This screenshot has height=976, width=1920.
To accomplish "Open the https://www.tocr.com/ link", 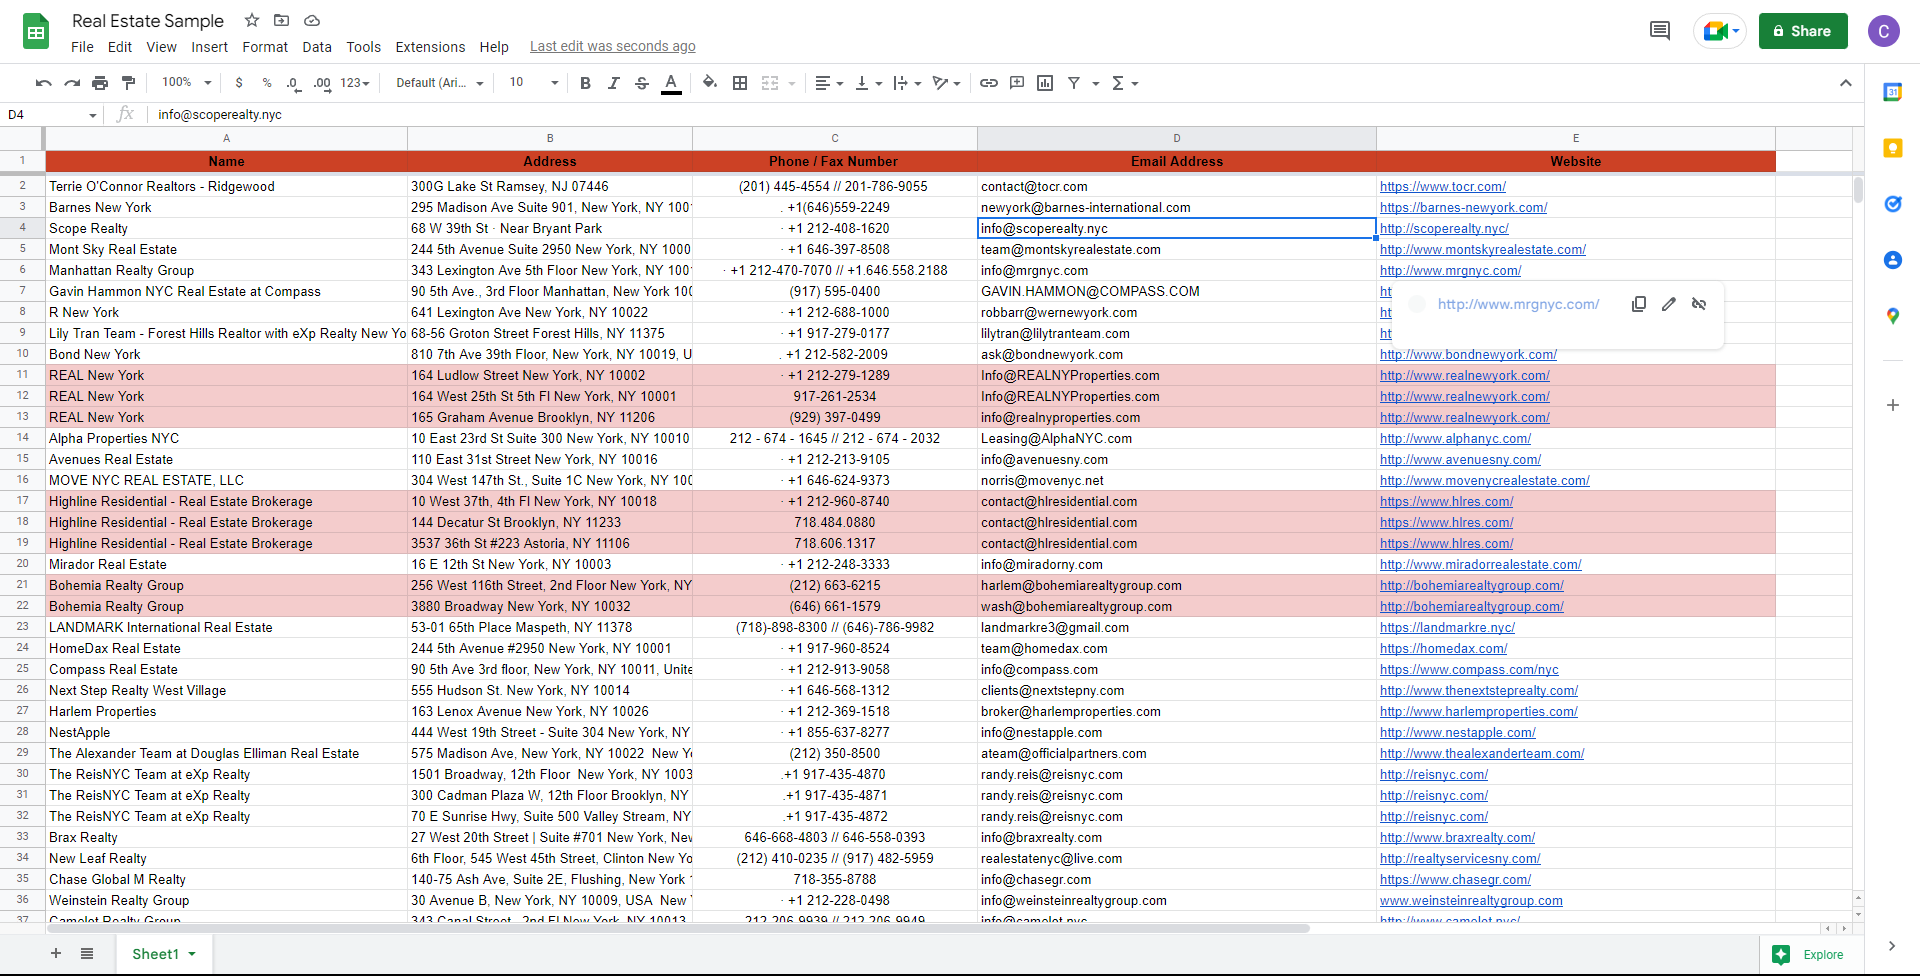I will (x=1442, y=187).
